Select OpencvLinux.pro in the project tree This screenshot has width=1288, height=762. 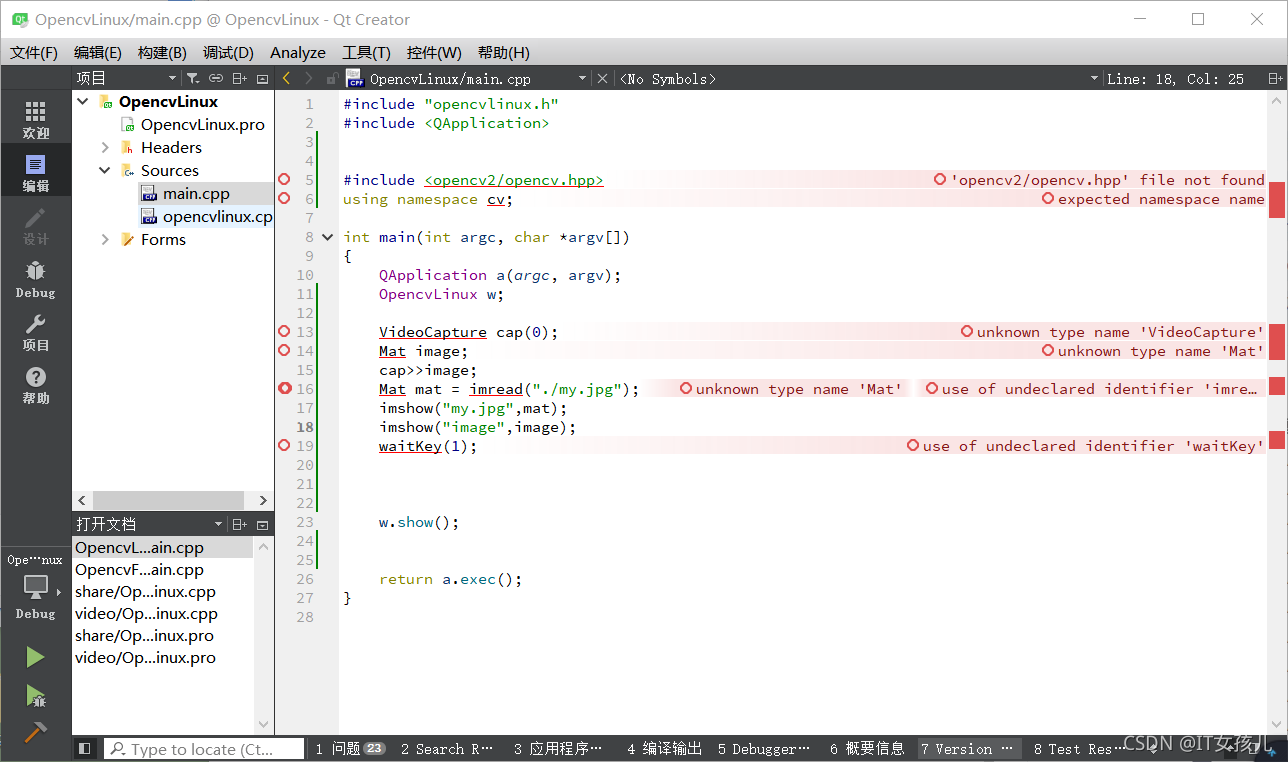pyautogui.click(x=202, y=124)
